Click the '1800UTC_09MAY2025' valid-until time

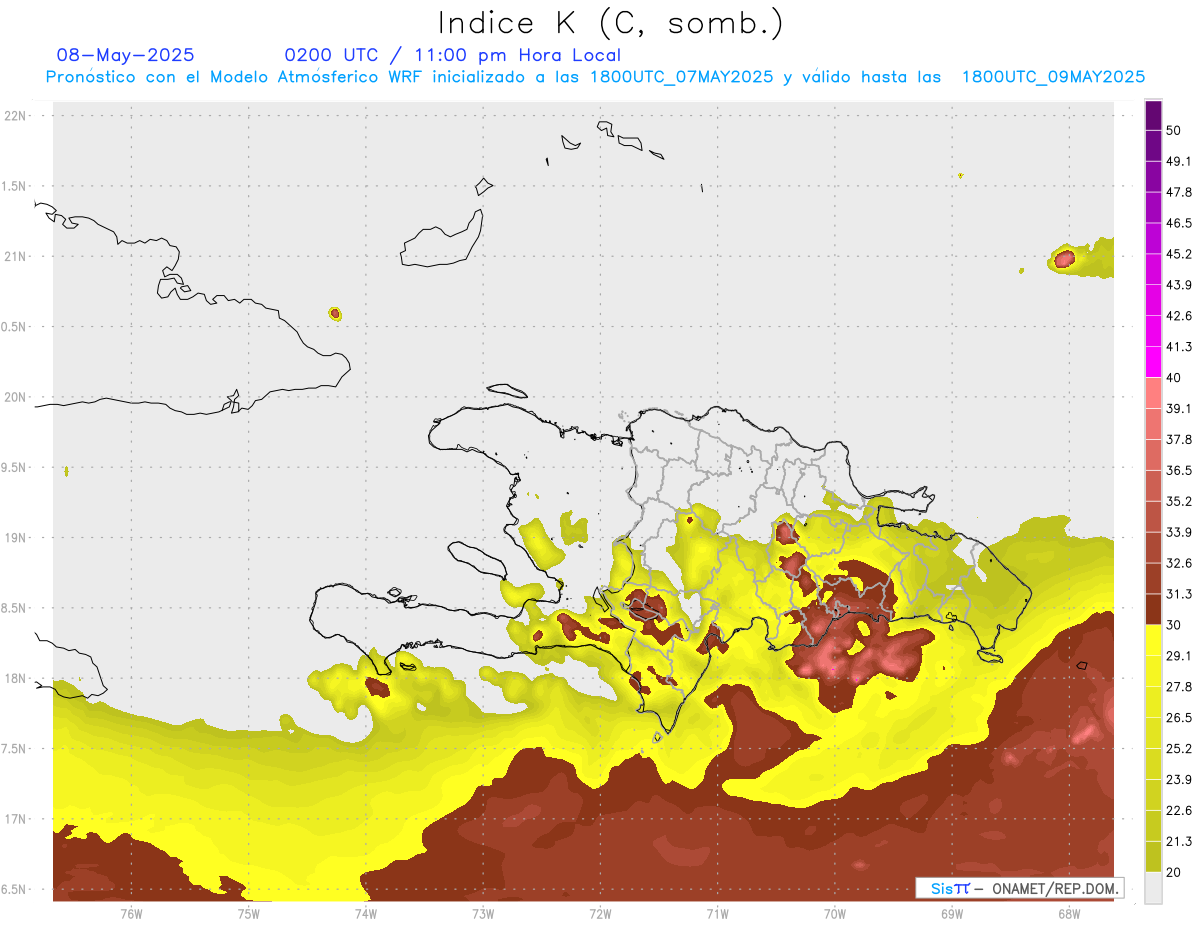coord(1053,77)
